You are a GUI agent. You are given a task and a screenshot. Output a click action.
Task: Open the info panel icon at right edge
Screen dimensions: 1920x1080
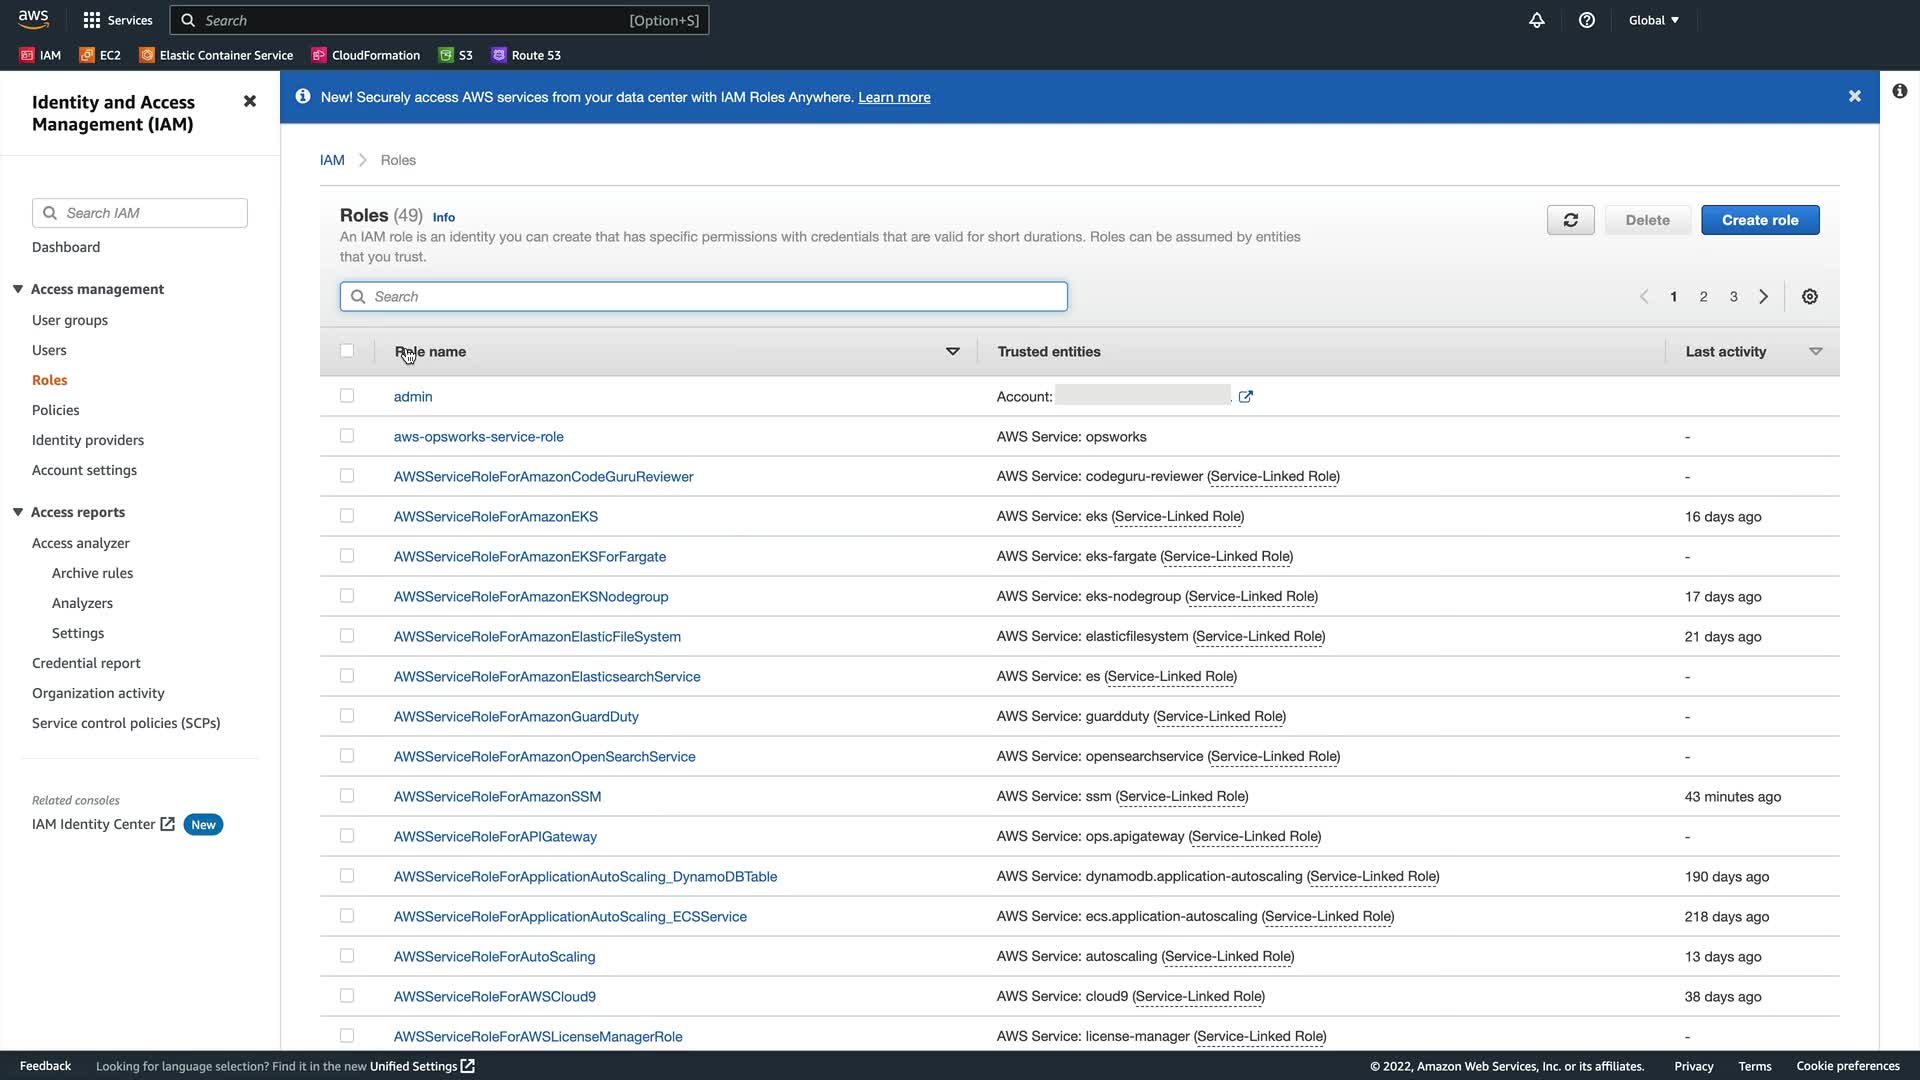(1899, 91)
